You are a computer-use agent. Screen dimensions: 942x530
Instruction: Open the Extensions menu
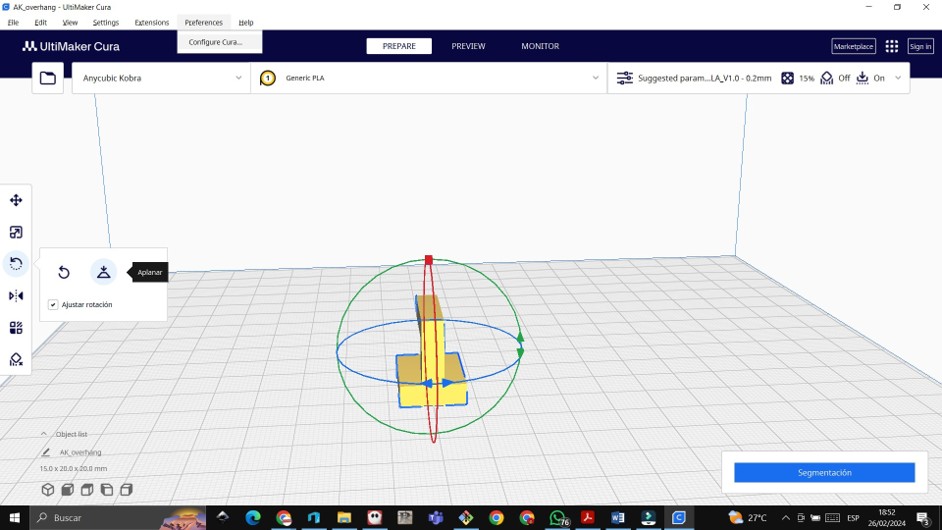click(x=152, y=22)
